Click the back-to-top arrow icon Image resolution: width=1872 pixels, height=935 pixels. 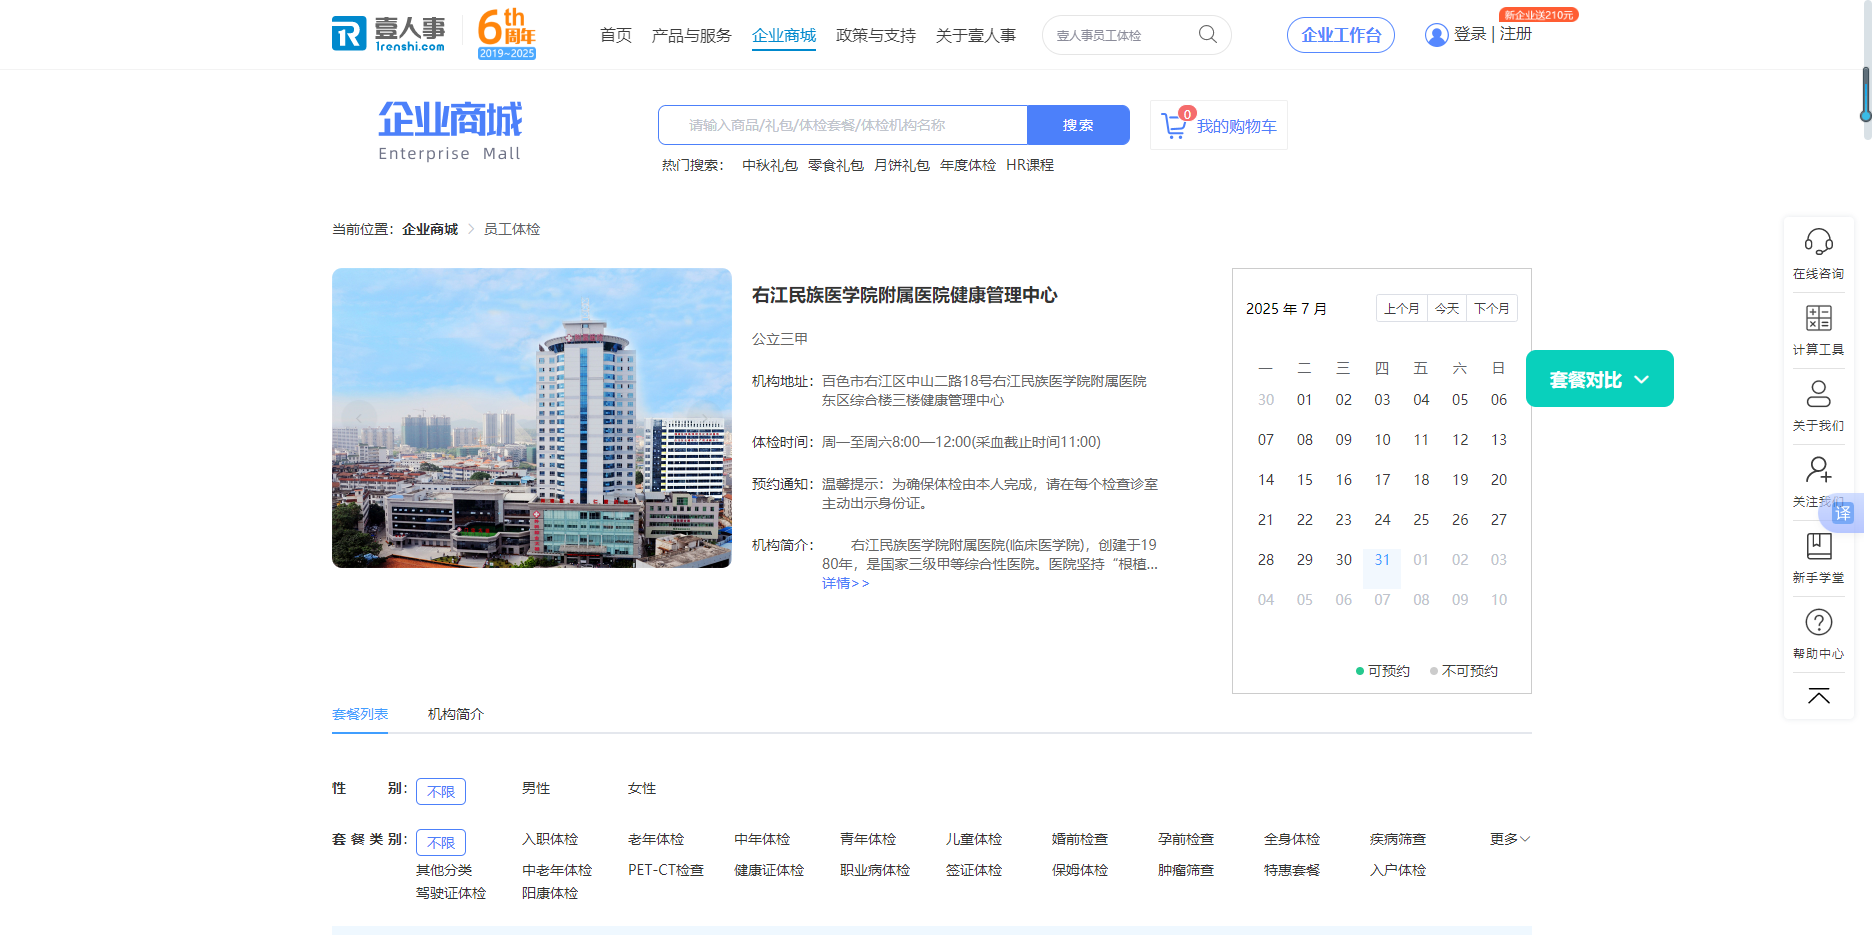point(1818,696)
